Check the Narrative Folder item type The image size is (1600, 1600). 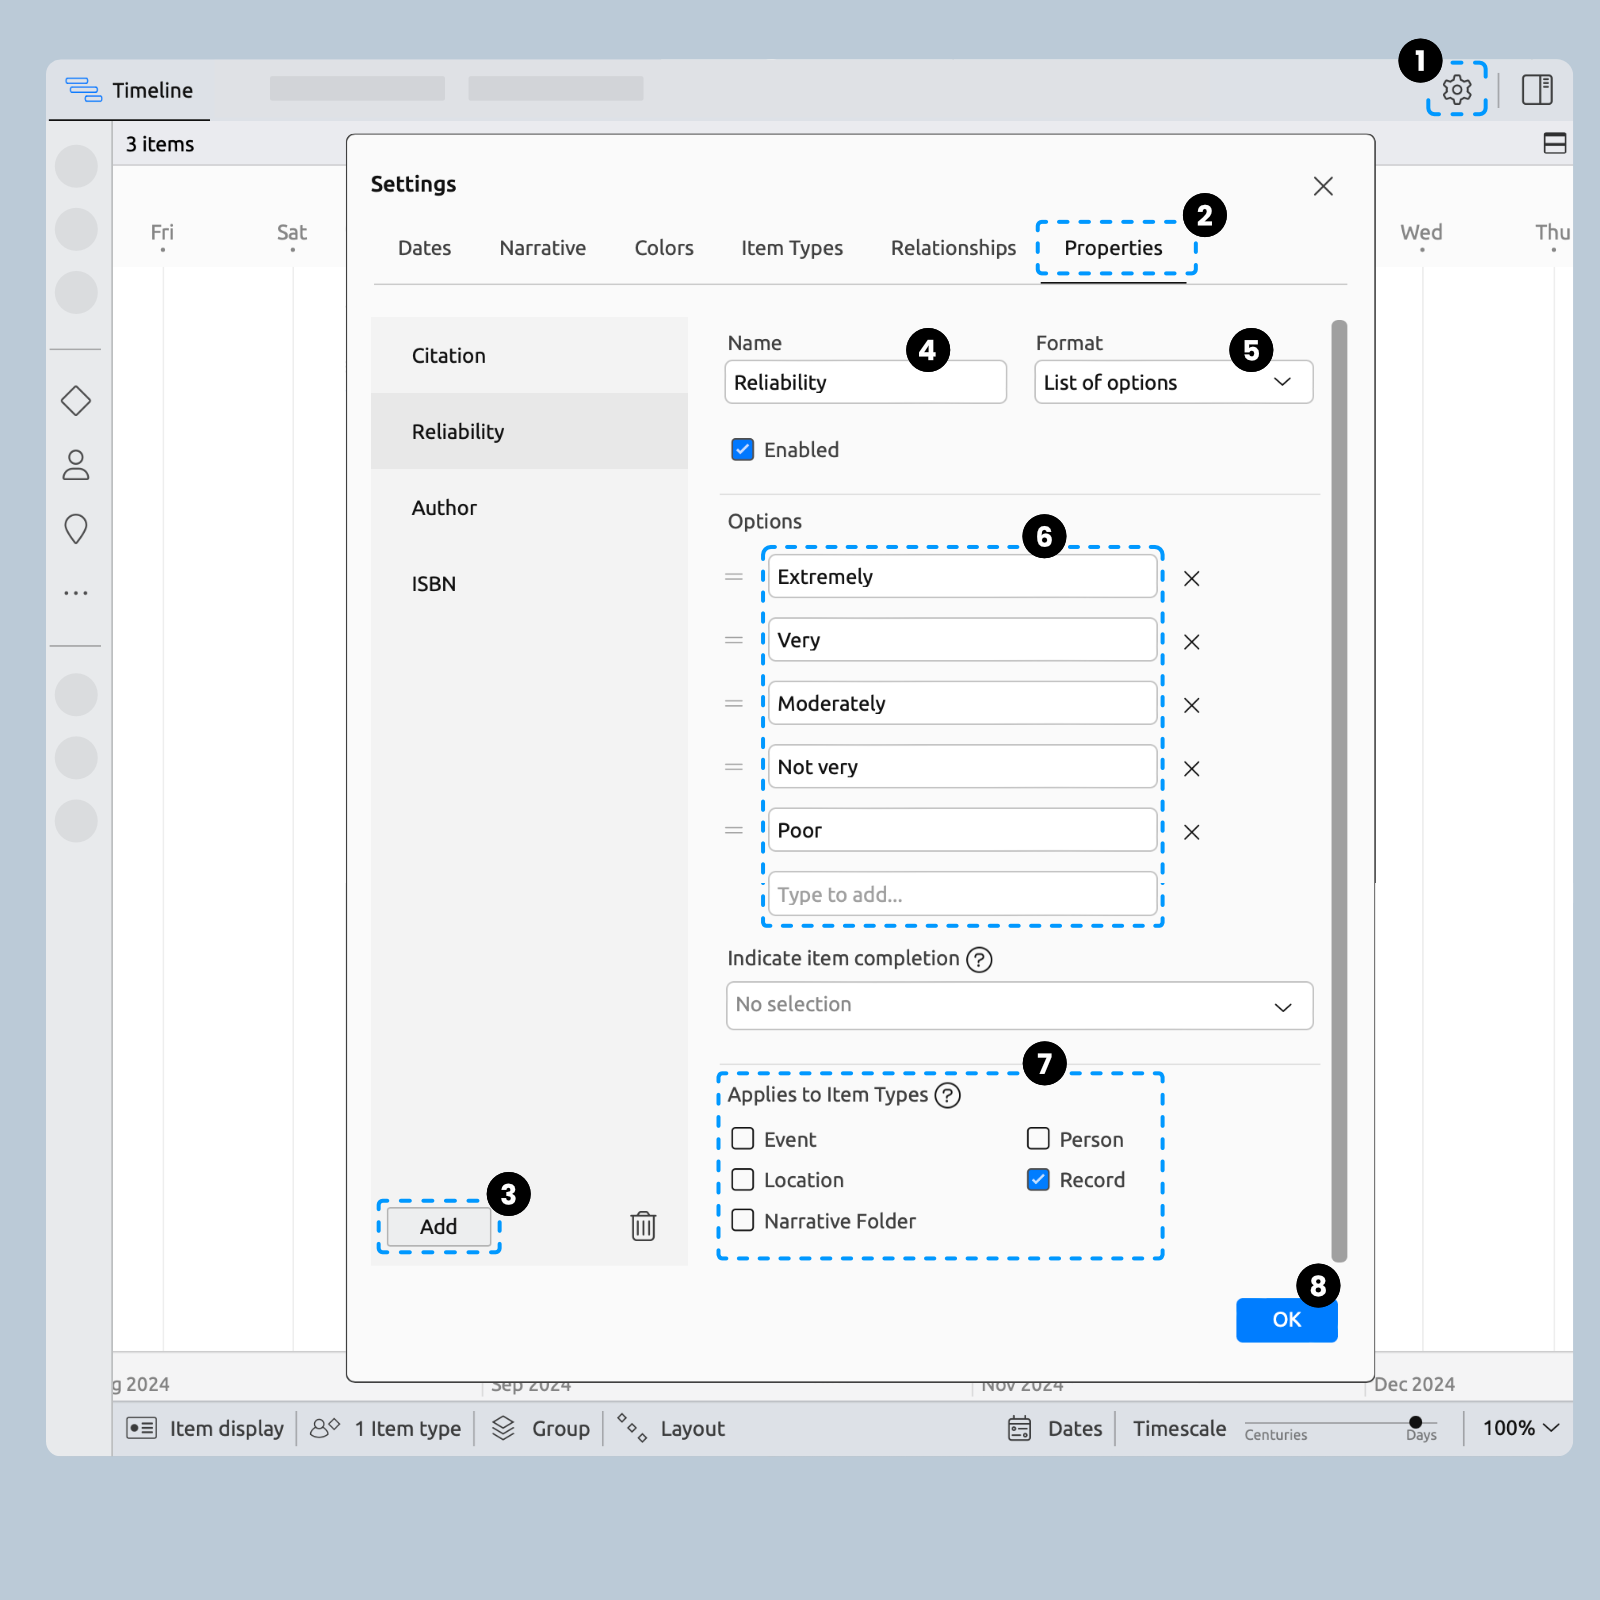point(743,1220)
